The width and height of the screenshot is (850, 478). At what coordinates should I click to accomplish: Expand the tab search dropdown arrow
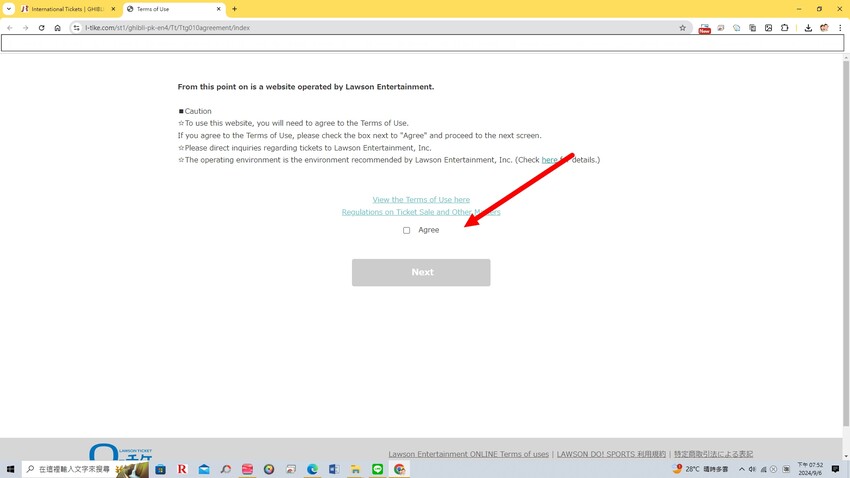point(9,9)
